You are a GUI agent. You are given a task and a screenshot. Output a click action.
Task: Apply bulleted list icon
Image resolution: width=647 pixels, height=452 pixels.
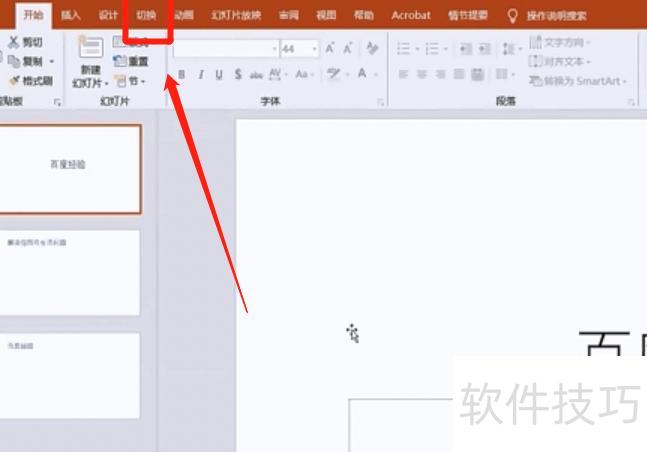(x=404, y=49)
